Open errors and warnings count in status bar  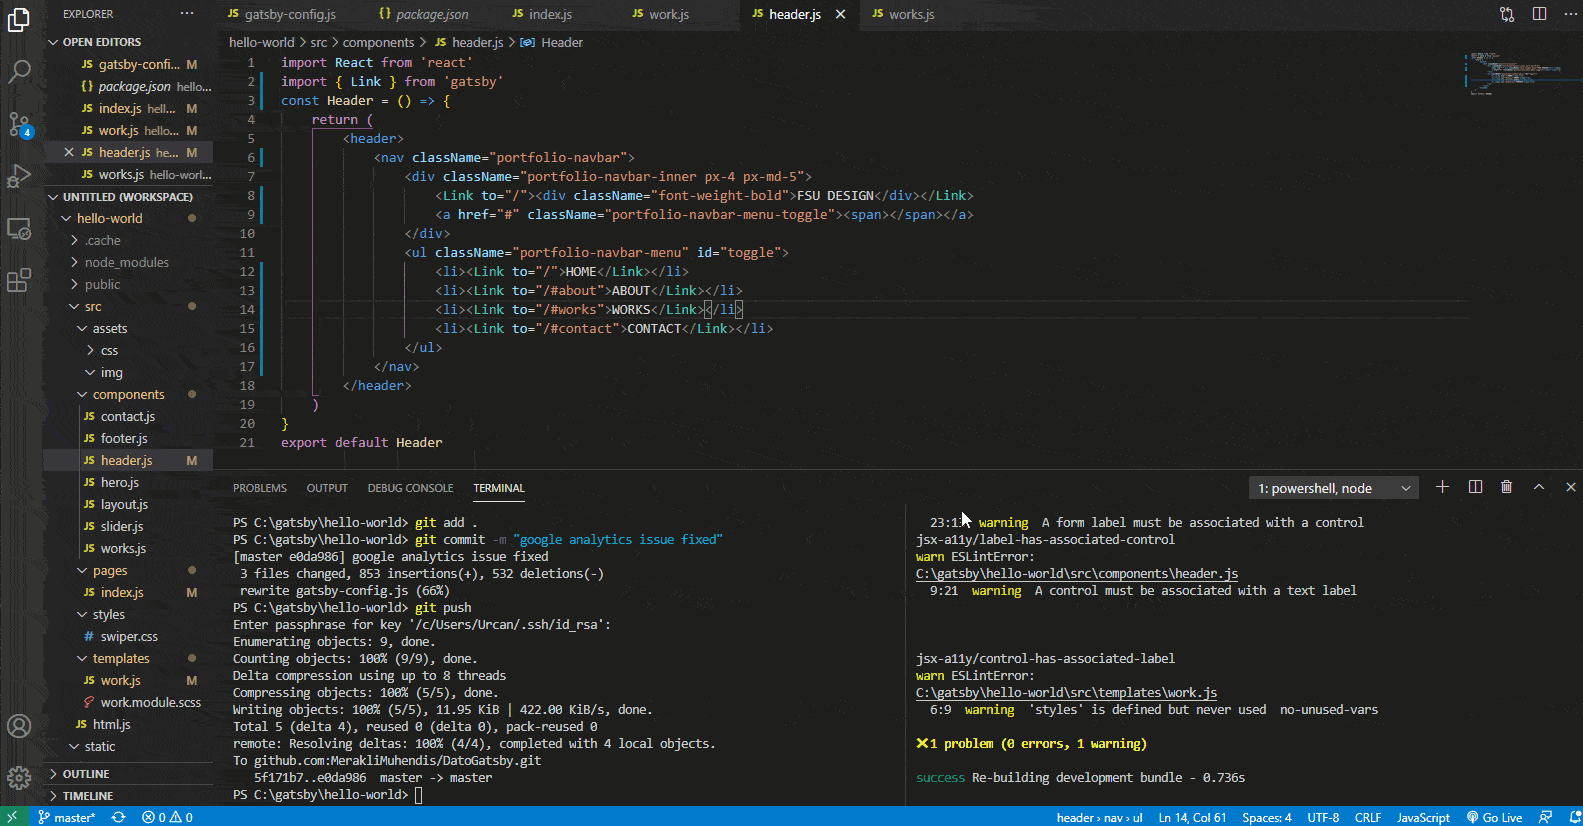pyautogui.click(x=167, y=817)
